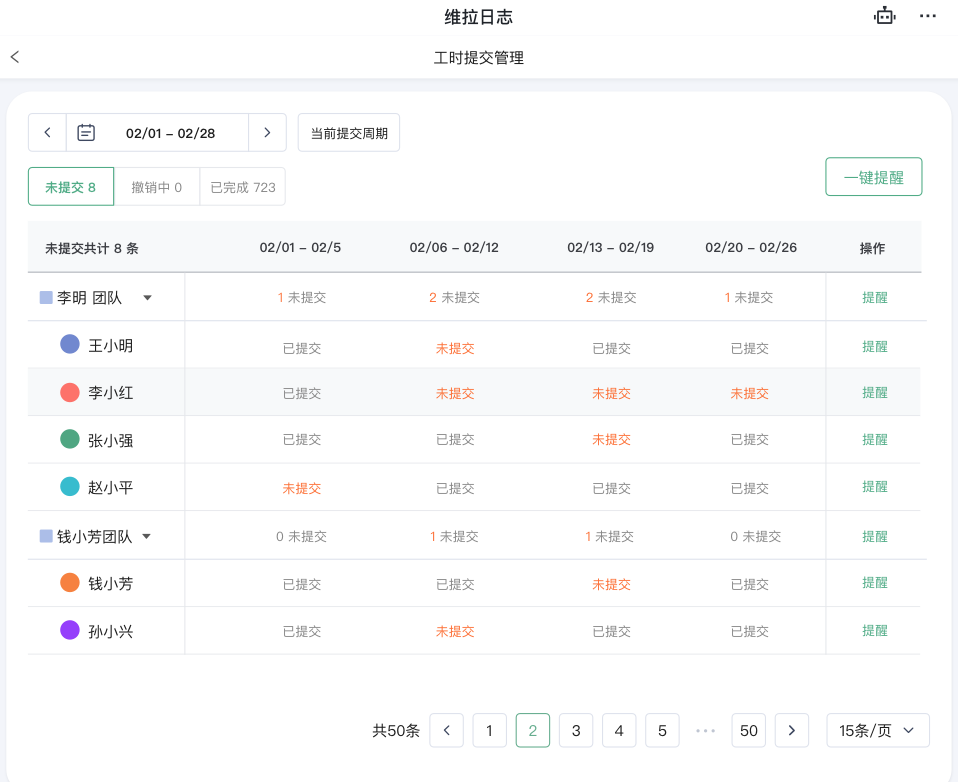Open the three-dot more options menu
This screenshot has width=958, height=782.
[928, 16]
